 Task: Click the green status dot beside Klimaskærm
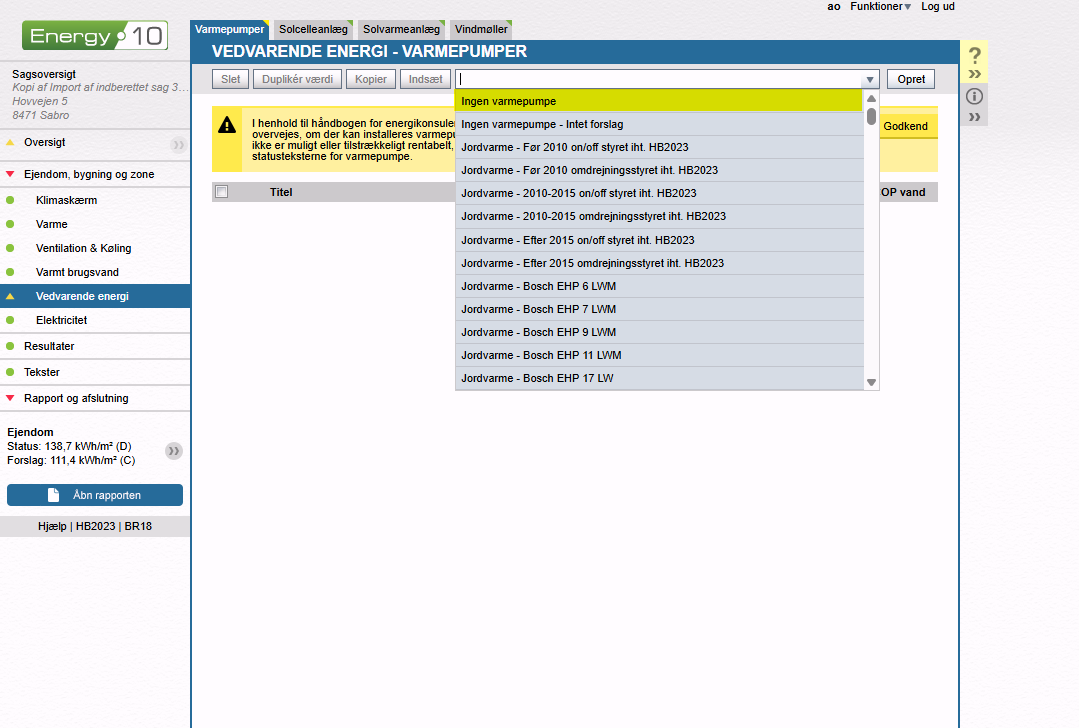(11, 200)
